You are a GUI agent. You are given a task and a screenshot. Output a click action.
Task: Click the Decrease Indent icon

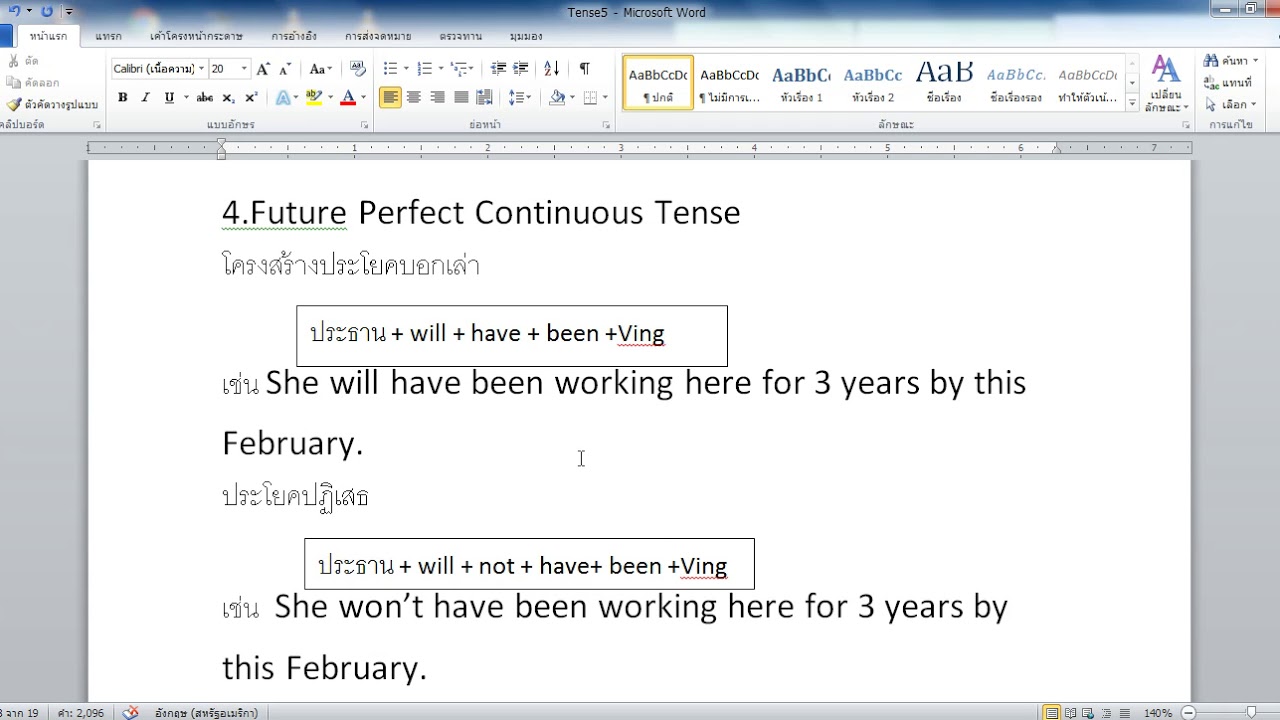coord(497,69)
